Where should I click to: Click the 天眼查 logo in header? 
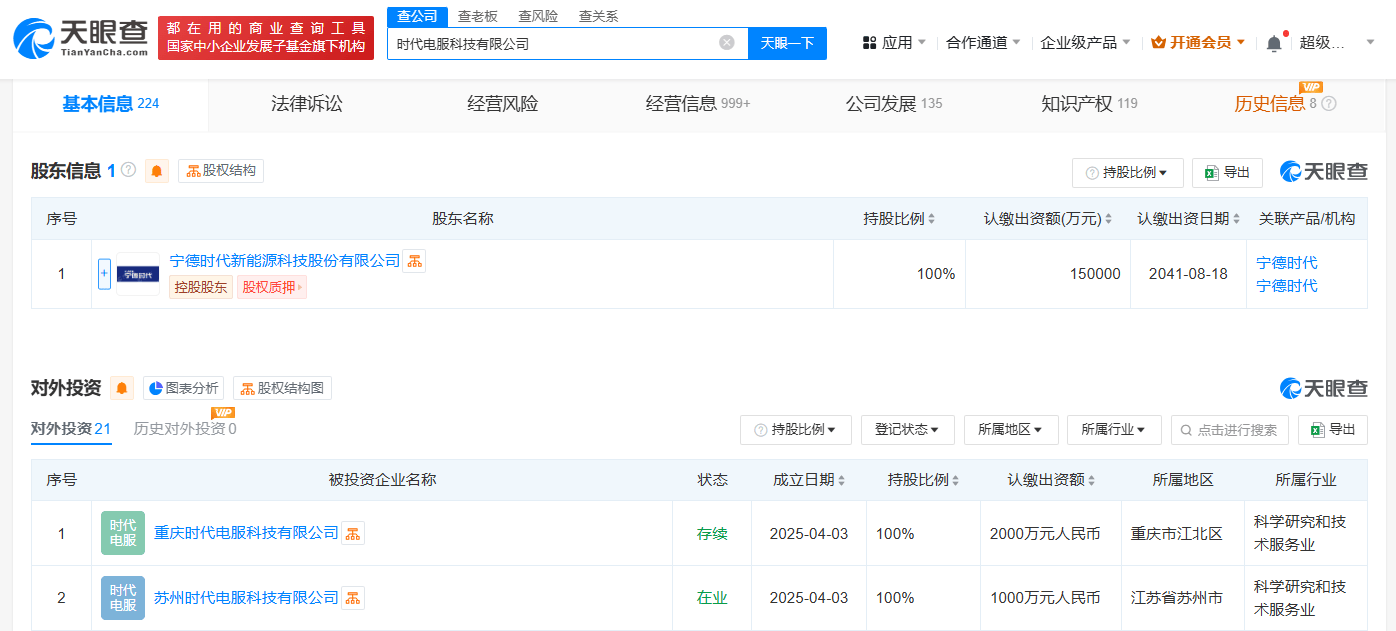point(78,38)
